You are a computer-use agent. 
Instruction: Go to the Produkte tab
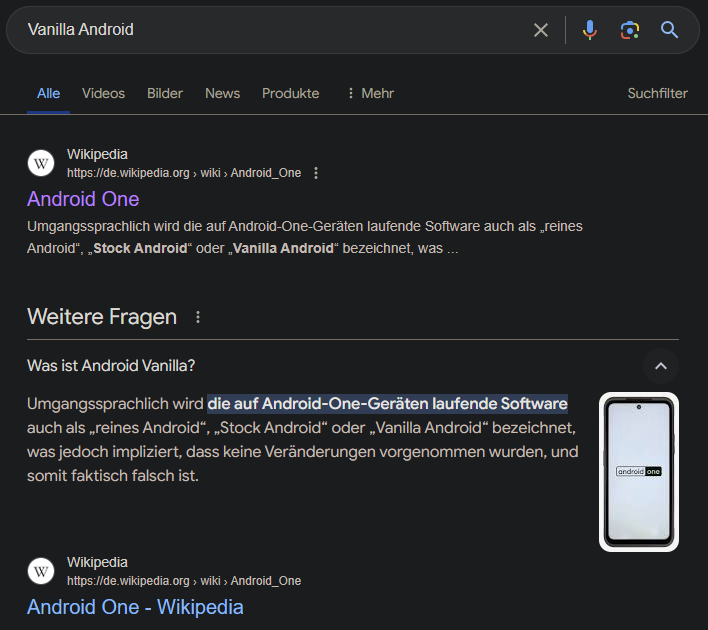click(290, 93)
